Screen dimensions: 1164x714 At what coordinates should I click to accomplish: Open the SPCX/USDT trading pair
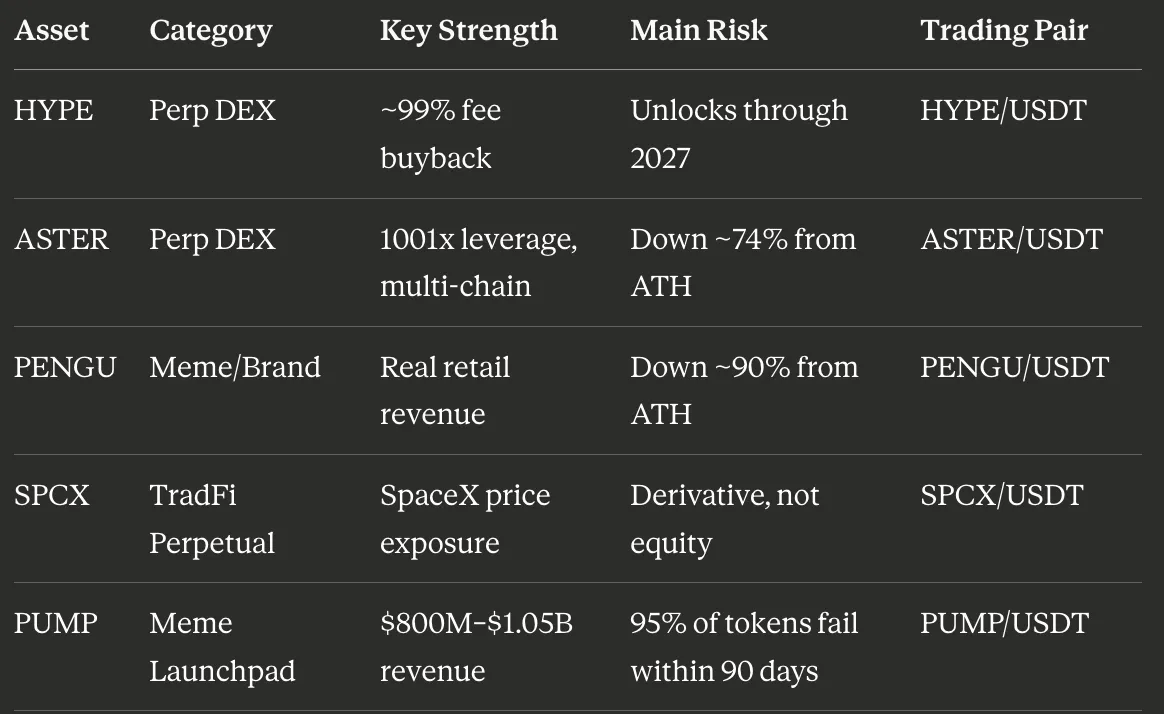point(1001,495)
